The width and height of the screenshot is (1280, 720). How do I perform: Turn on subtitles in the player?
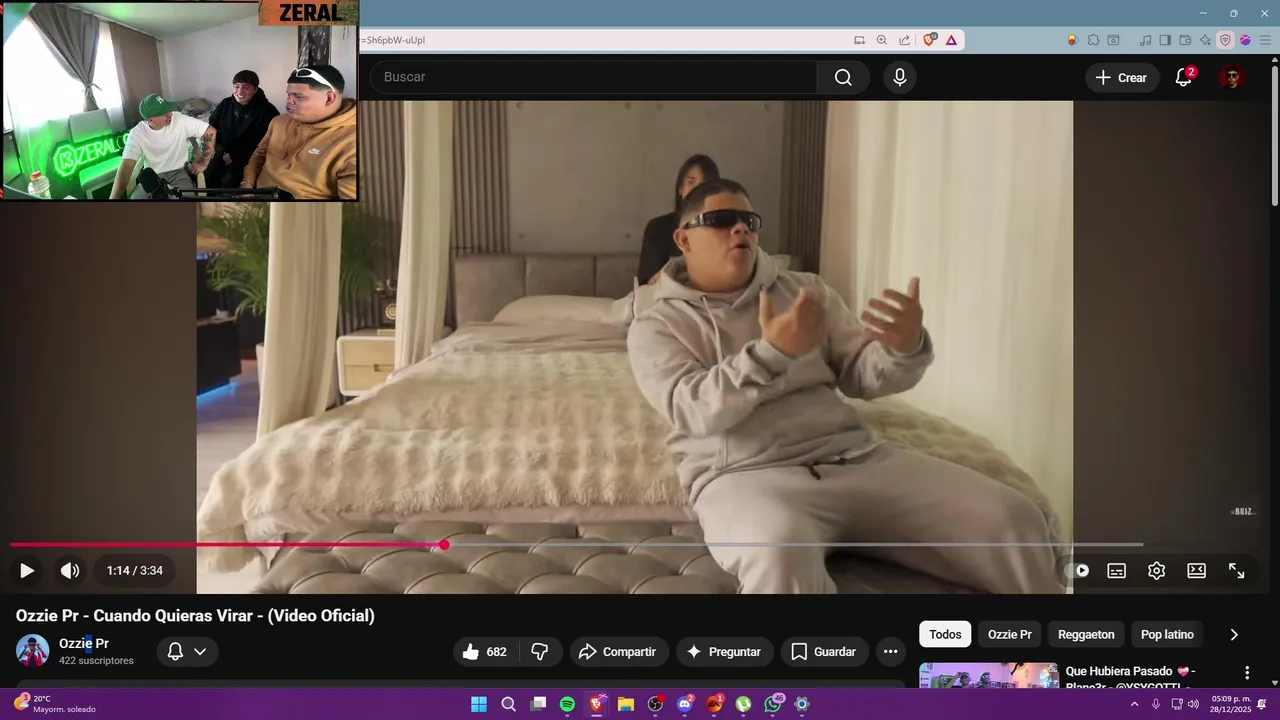(1117, 571)
